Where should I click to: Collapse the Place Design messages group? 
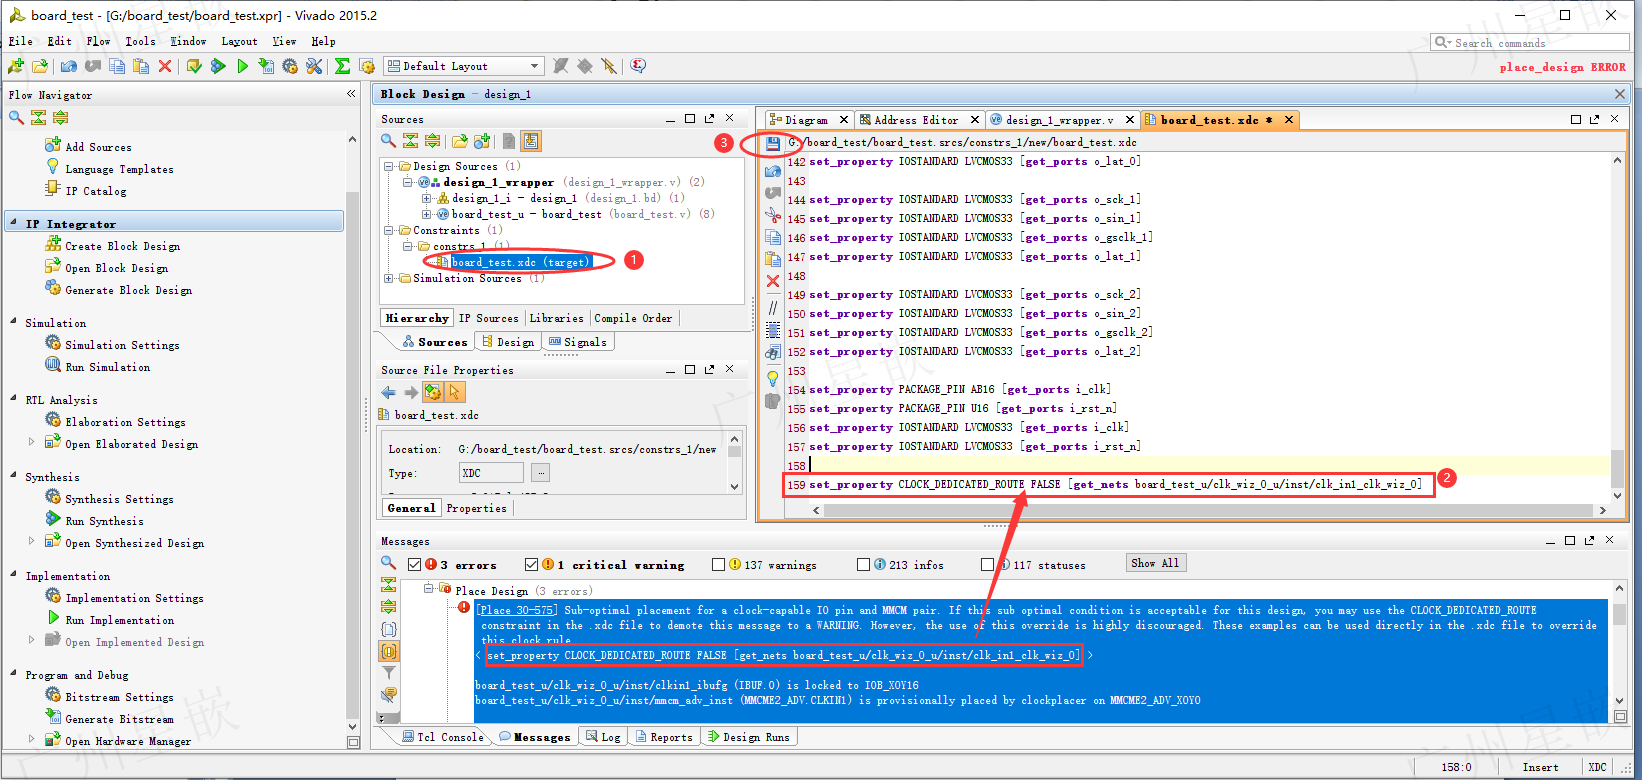point(428,589)
